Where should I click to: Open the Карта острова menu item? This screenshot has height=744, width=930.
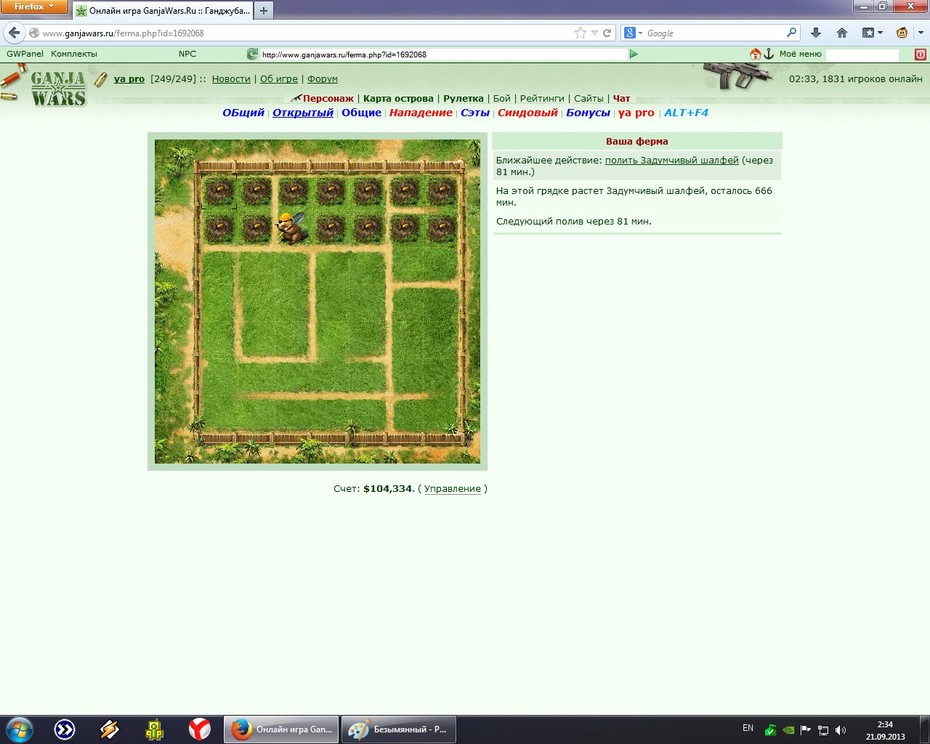click(398, 98)
